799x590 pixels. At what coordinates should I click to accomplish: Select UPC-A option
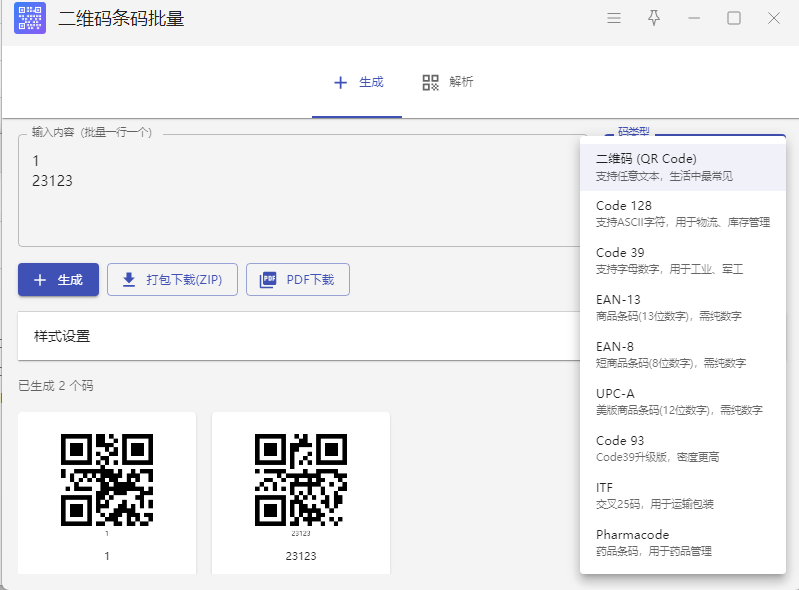683,401
